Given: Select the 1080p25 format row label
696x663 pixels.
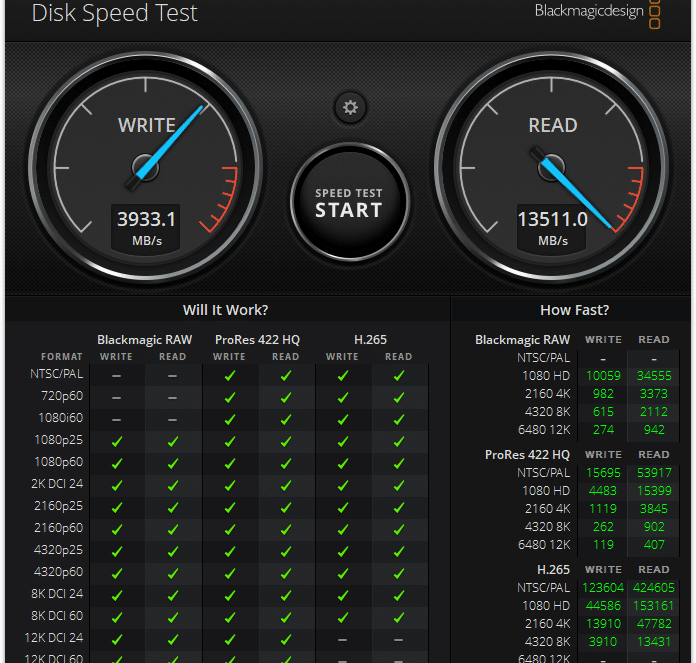Looking at the screenshot, I should coord(59,440).
